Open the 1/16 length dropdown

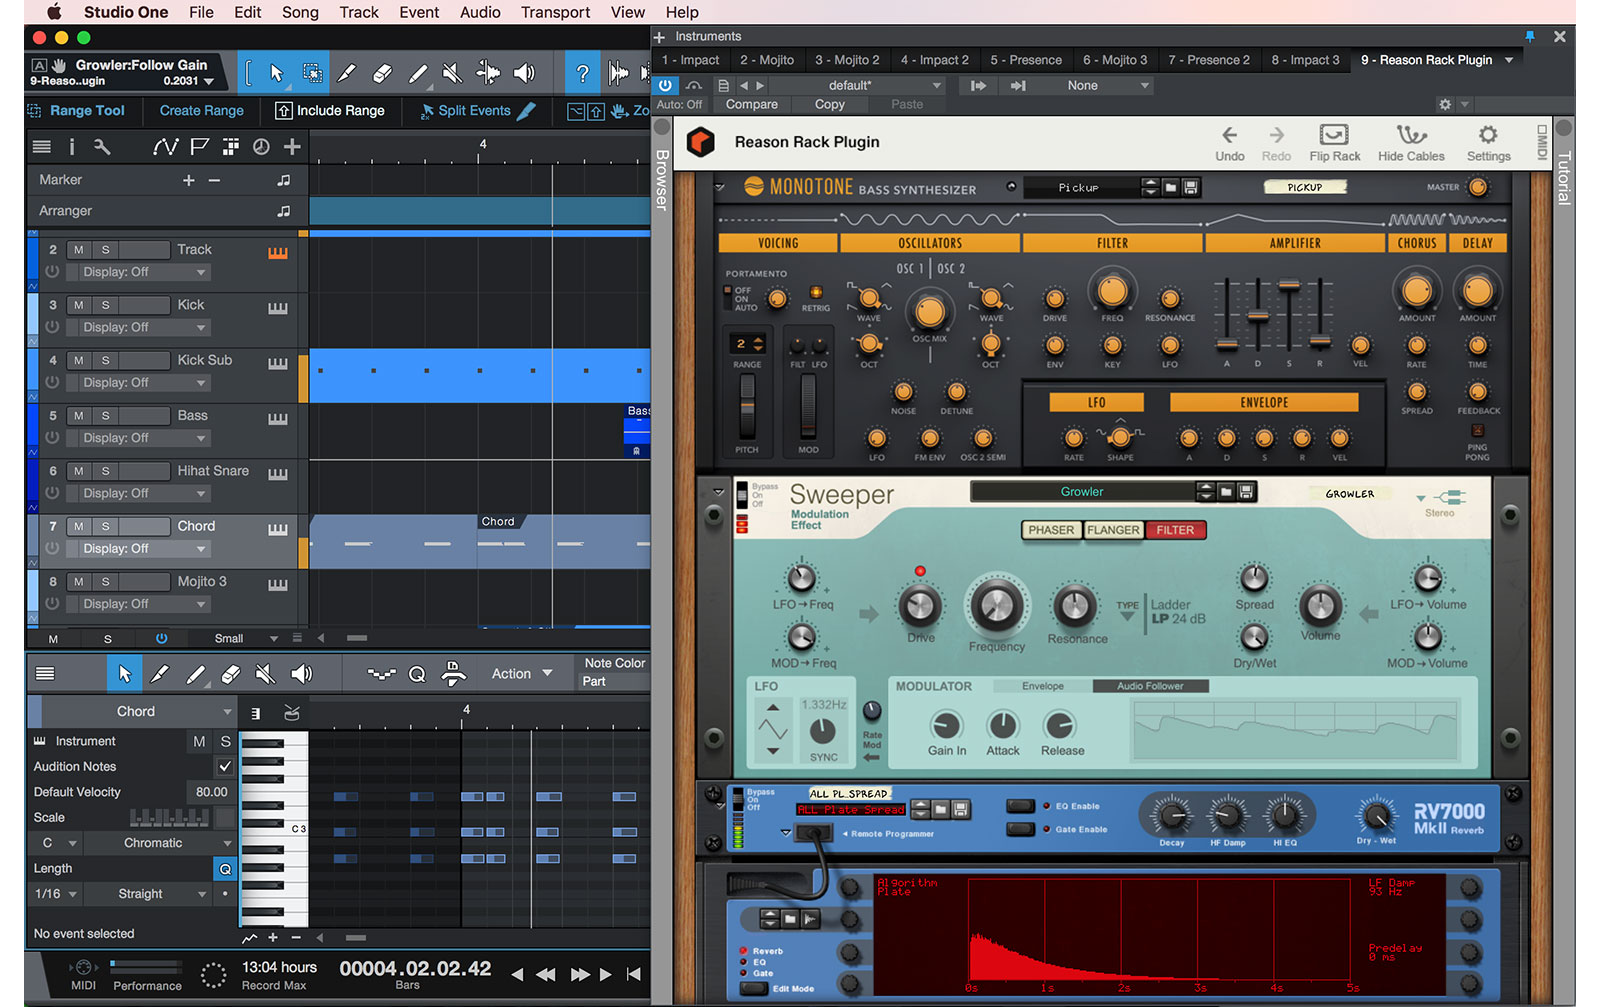56,894
